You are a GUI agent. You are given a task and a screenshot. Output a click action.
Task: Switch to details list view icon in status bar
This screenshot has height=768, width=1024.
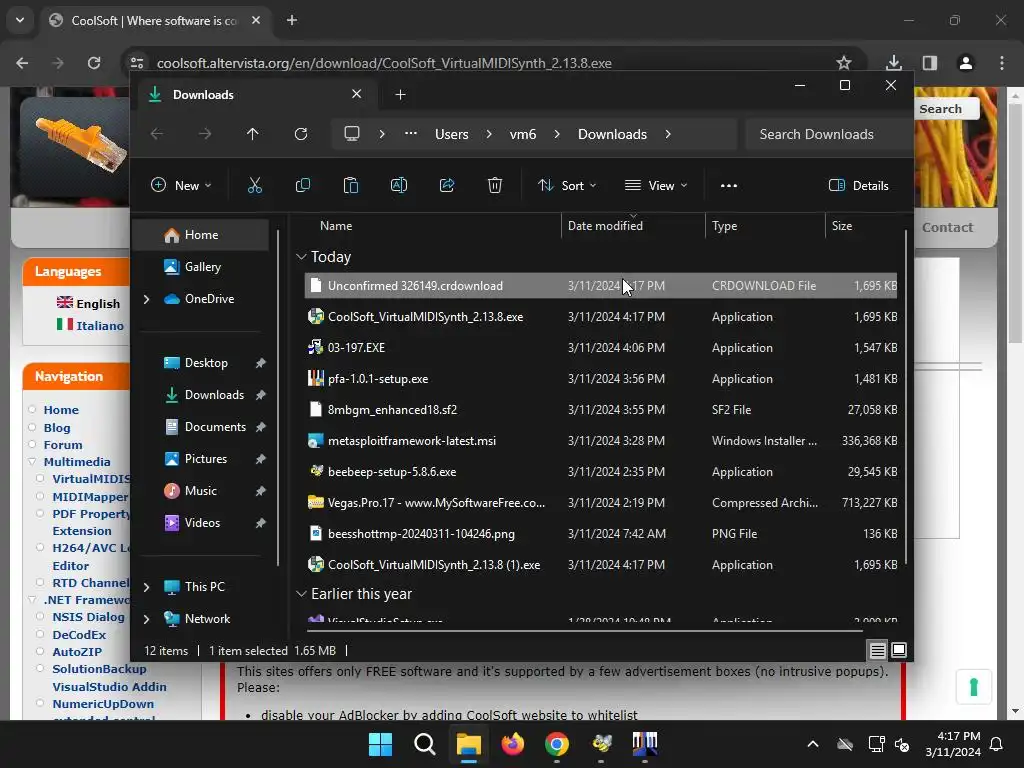coord(878,650)
